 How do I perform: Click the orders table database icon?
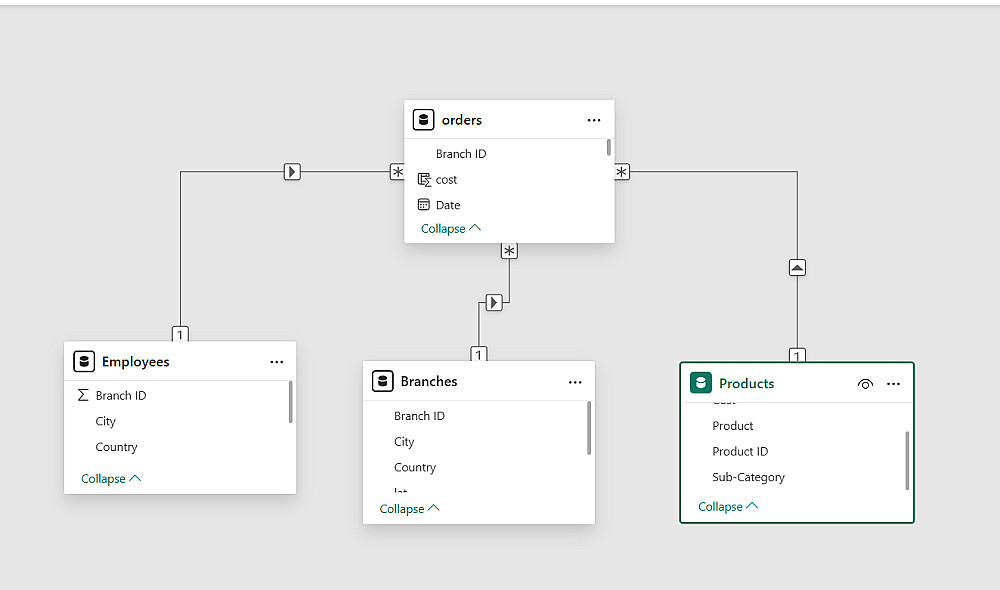pos(423,120)
